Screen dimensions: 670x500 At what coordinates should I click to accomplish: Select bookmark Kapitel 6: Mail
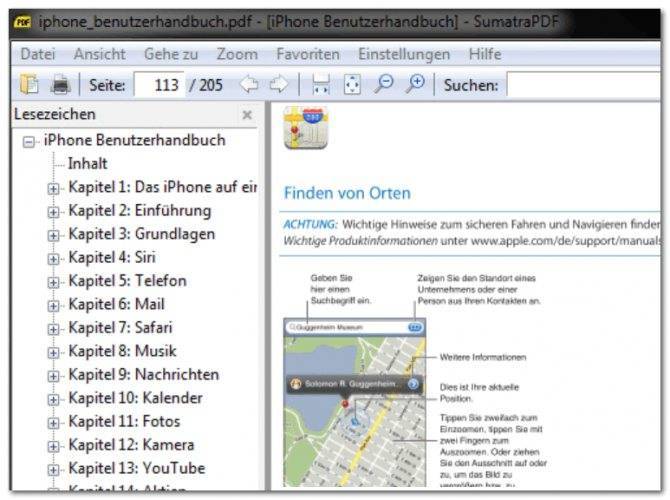click(x=116, y=305)
